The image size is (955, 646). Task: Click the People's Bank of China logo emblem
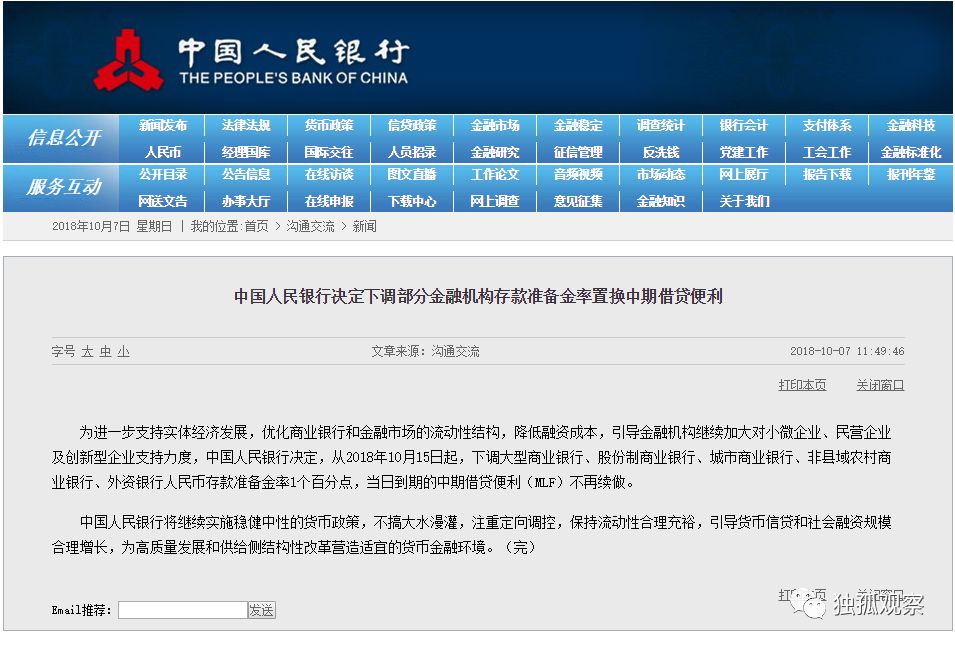128,60
